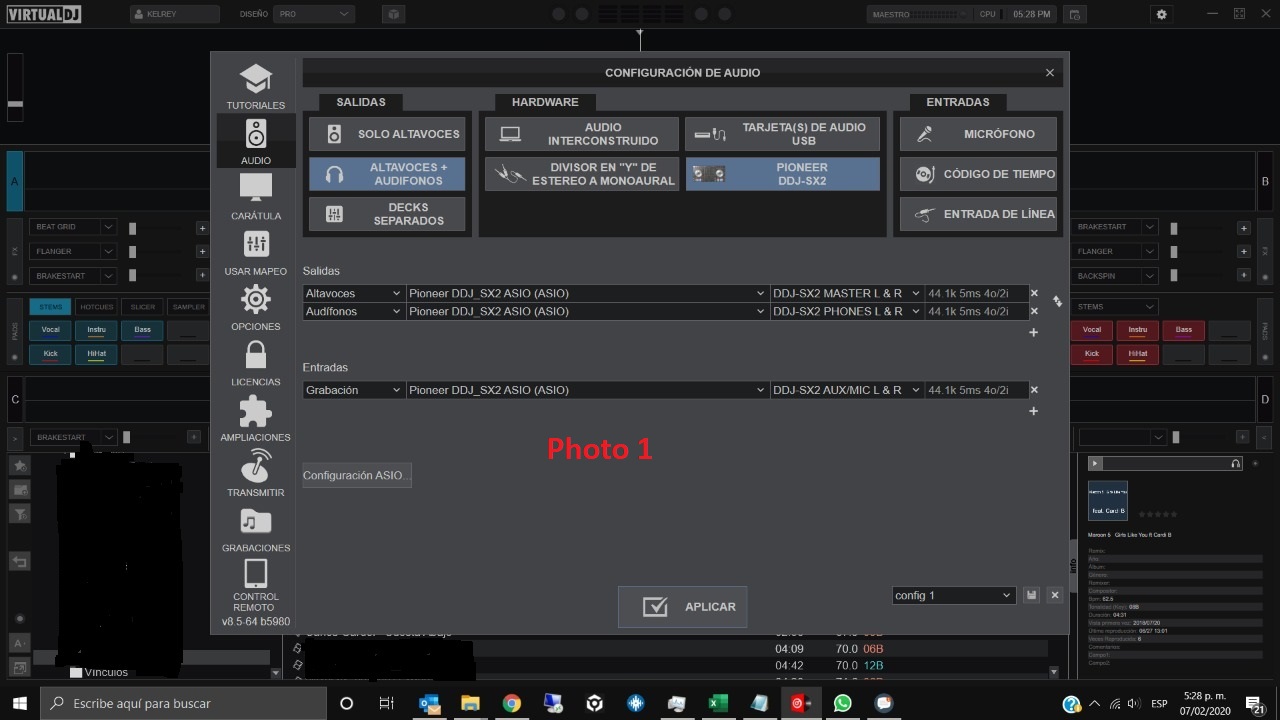Open the Configuración ASIO settings
The image size is (1280, 720).
pos(357,476)
